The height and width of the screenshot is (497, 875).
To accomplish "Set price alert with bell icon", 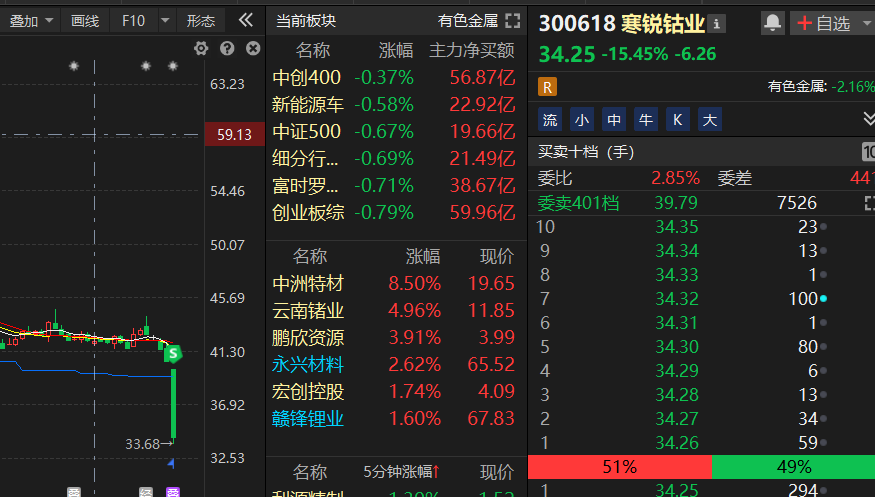I will pos(772,22).
